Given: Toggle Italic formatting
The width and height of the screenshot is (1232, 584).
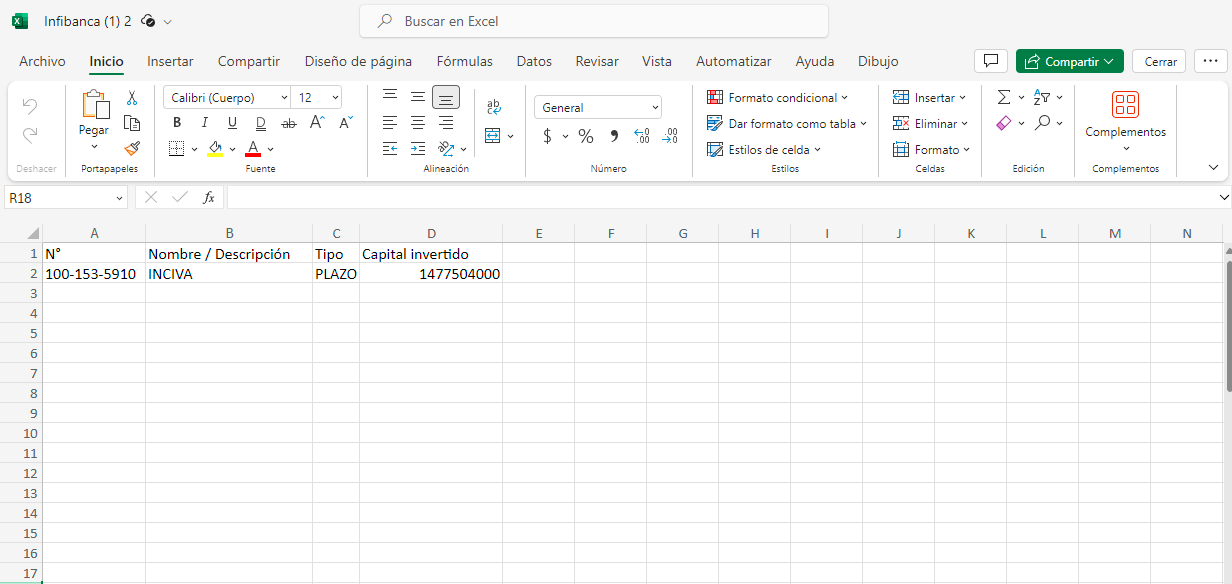Looking at the screenshot, I should pyautogui.click(x=205, y=123).
